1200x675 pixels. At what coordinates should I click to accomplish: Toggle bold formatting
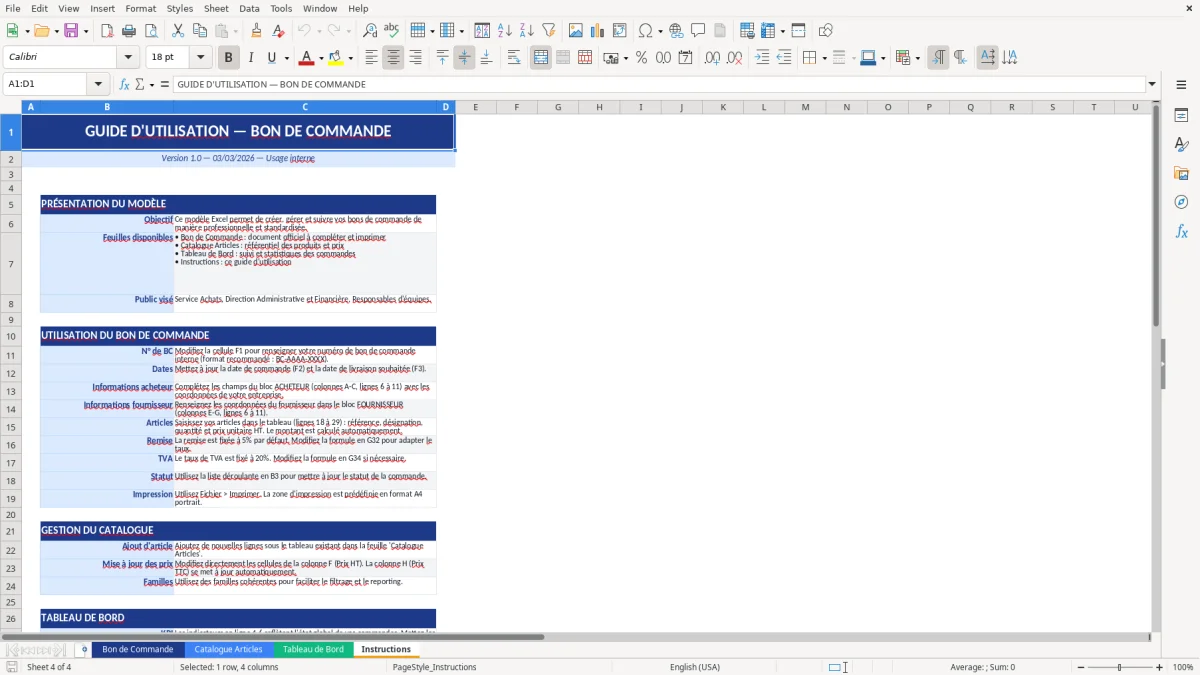click(x=228, y=57)
